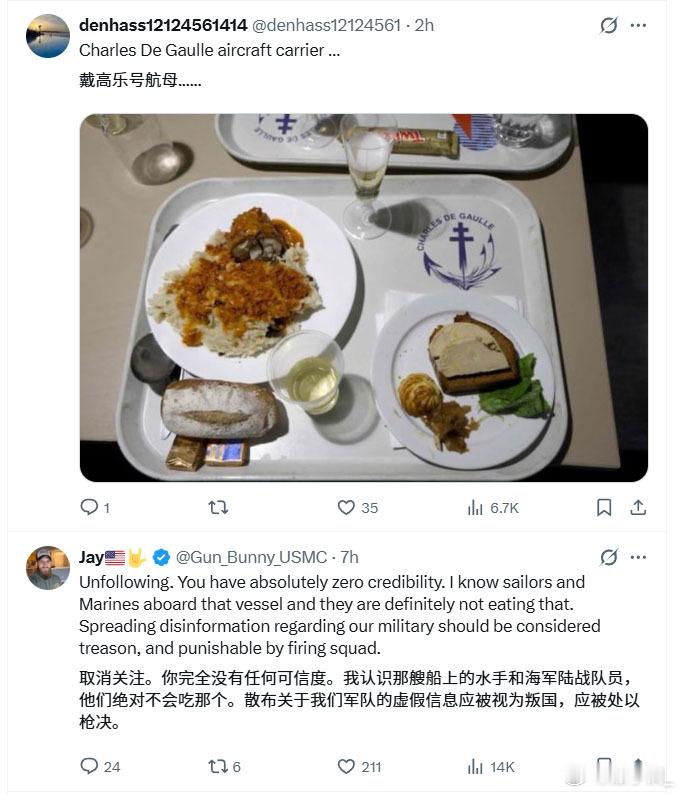
Task: Enlarge the Charles De Gaulle meal tray photo
Action: [x=364, y=297]
